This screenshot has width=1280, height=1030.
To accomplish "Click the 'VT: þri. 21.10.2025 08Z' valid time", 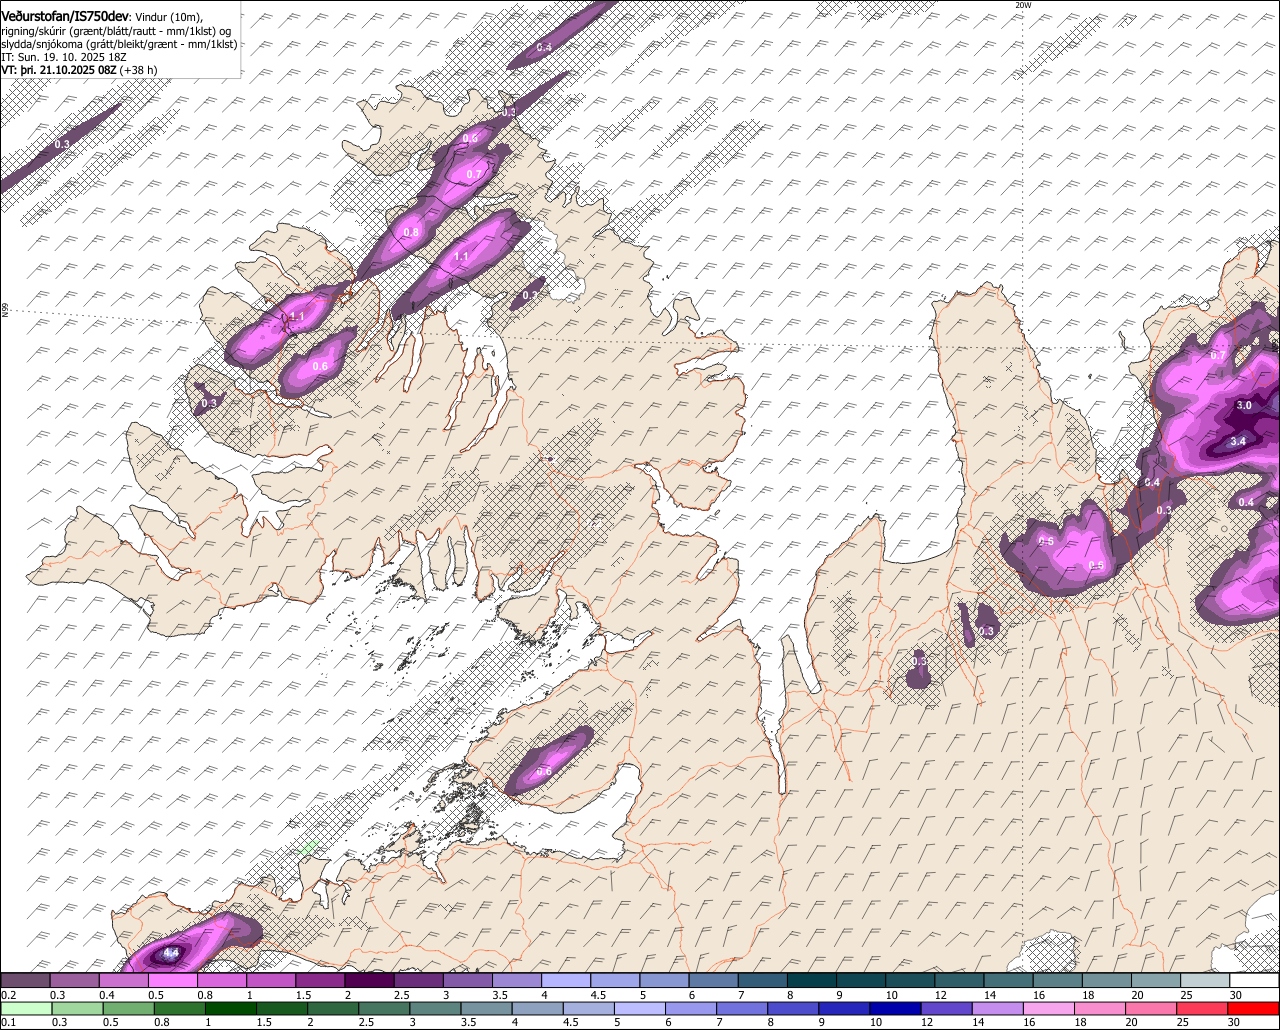I will (59, 70).
